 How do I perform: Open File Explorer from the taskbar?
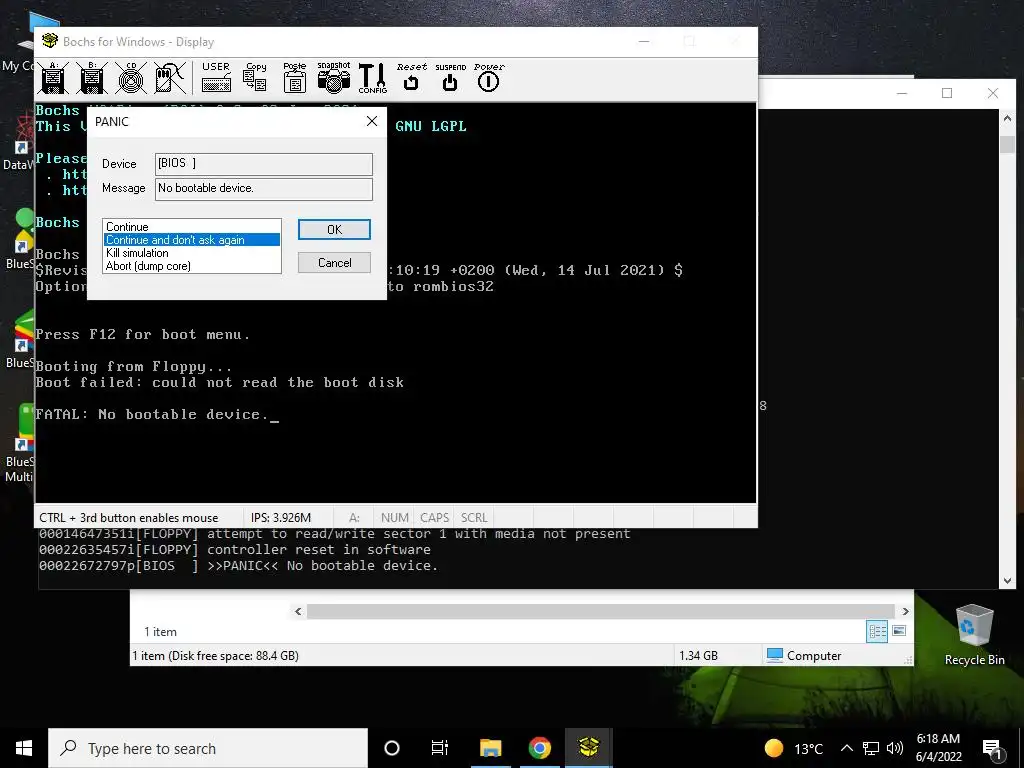pyautogui.click(x=490, y=748)
